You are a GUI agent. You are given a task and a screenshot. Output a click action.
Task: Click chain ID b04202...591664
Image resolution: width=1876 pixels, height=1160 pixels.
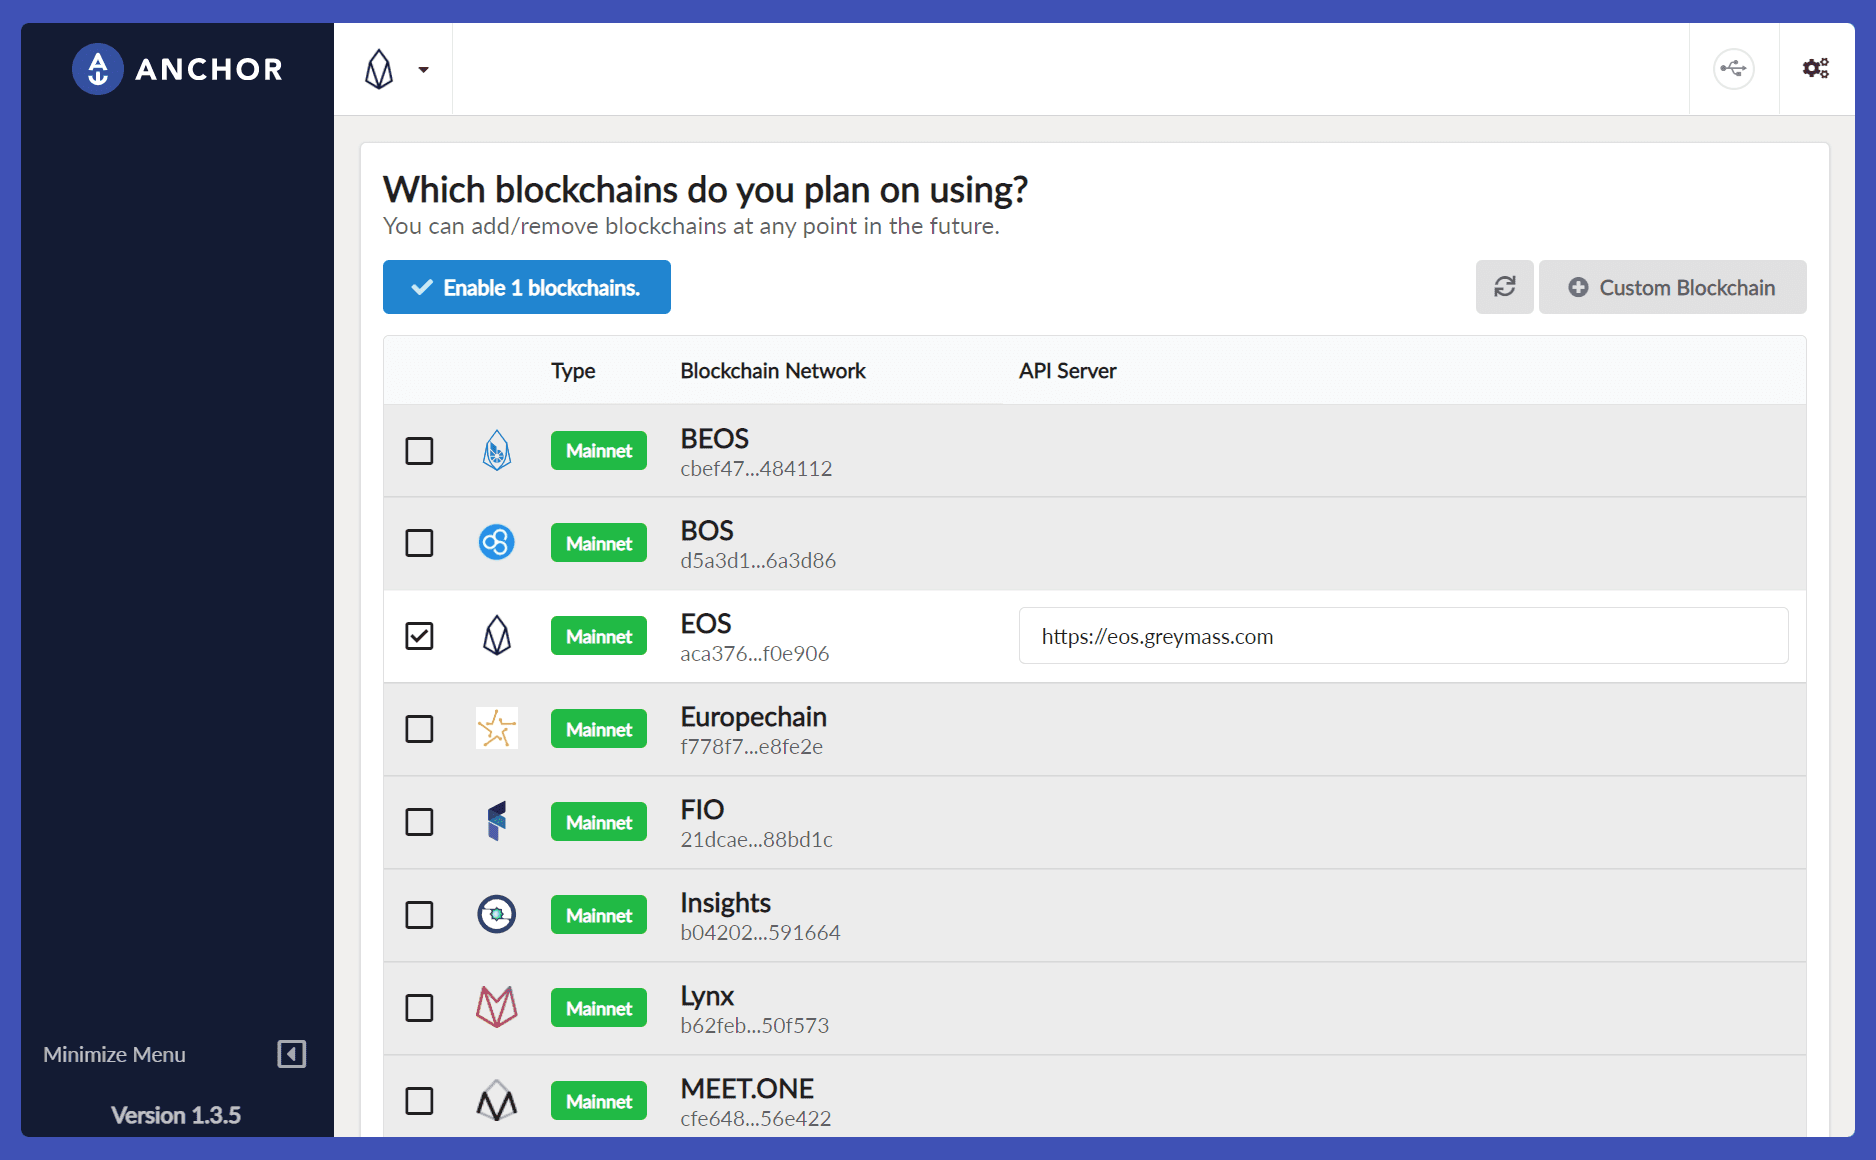pos(760,932)
